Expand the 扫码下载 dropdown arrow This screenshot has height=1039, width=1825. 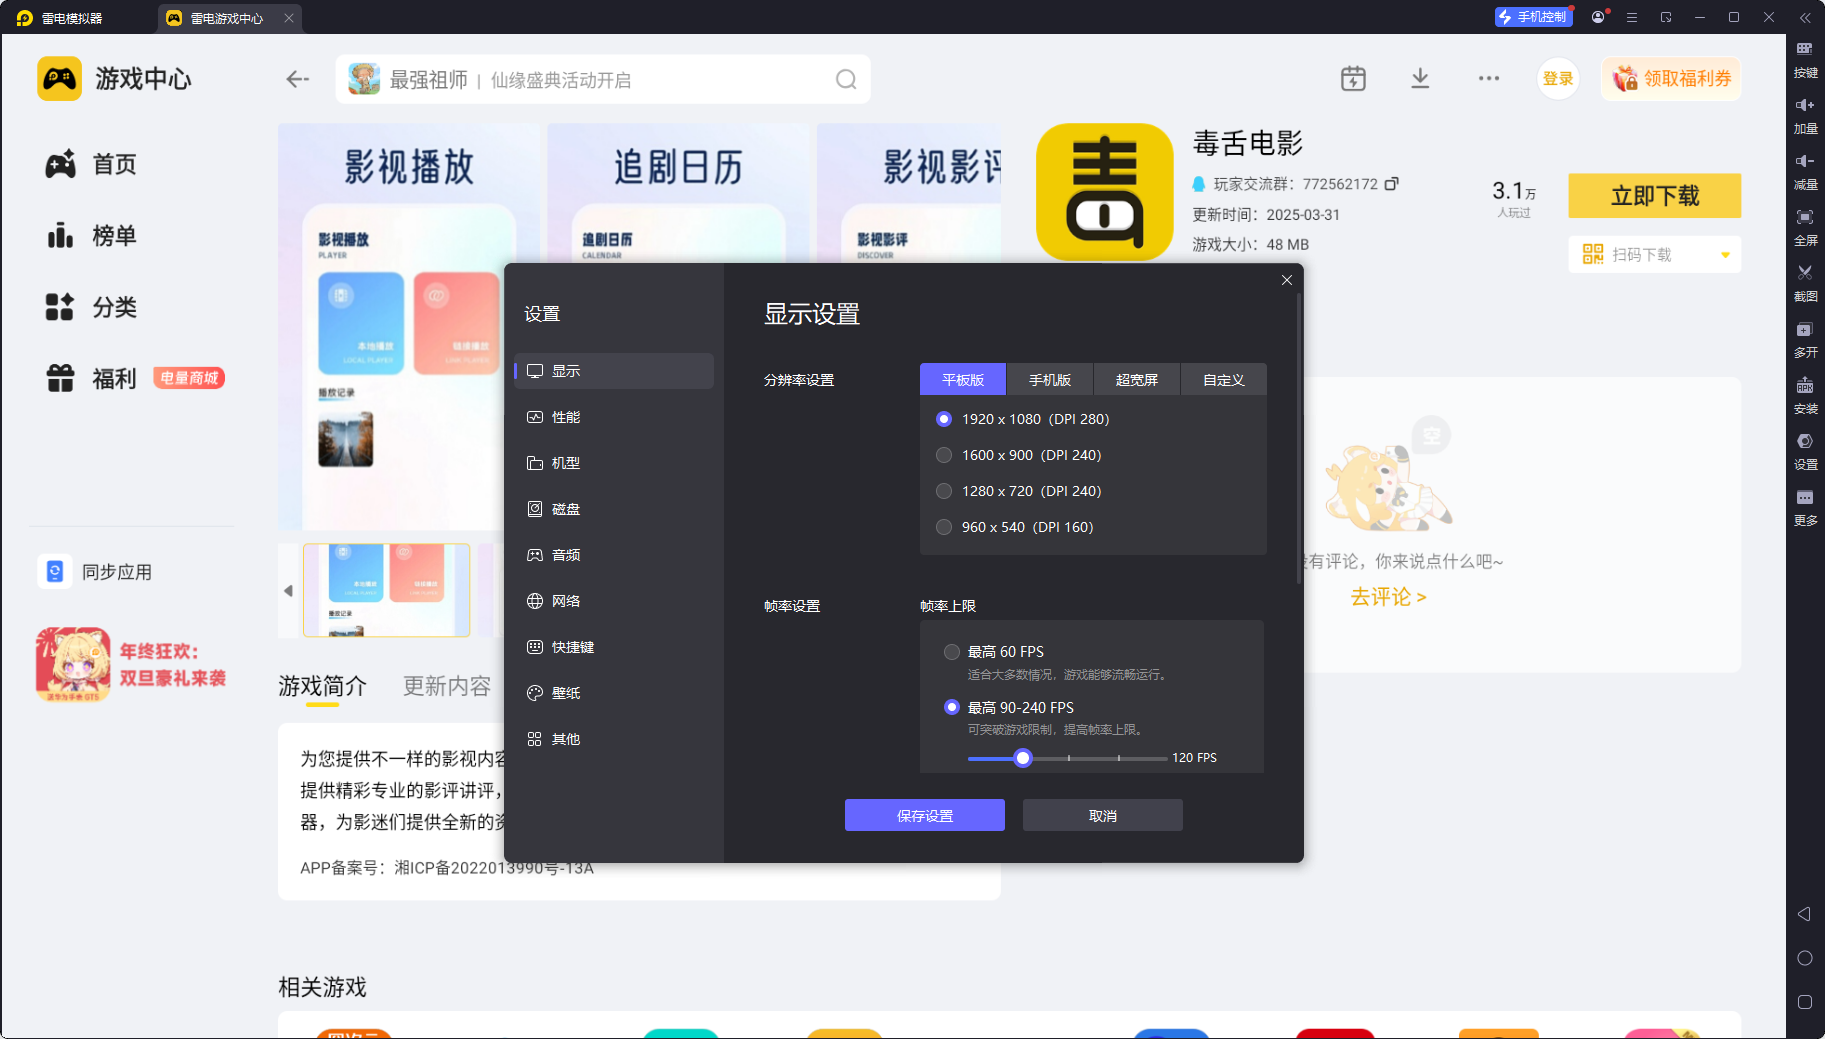pyautogui.click(x=1725, y=255)
